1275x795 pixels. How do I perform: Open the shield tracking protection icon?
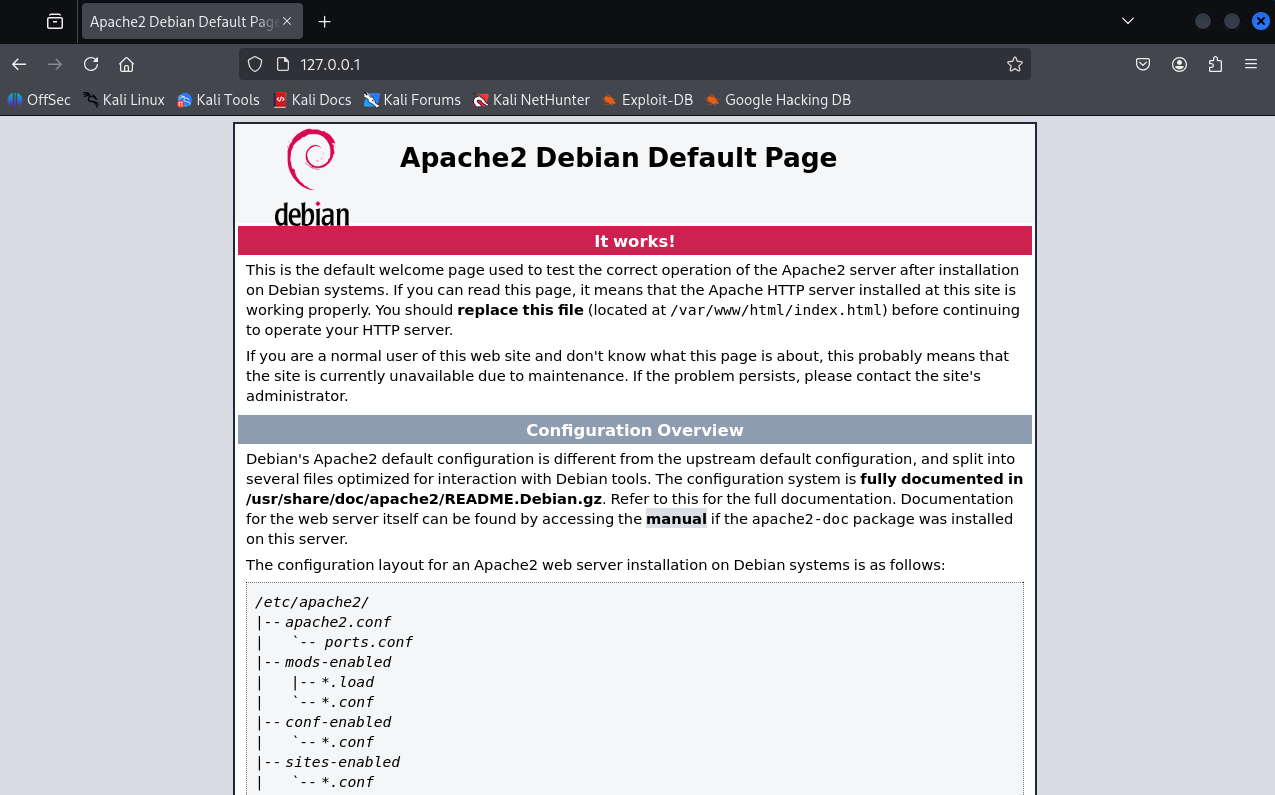click(x=255, y=64)
